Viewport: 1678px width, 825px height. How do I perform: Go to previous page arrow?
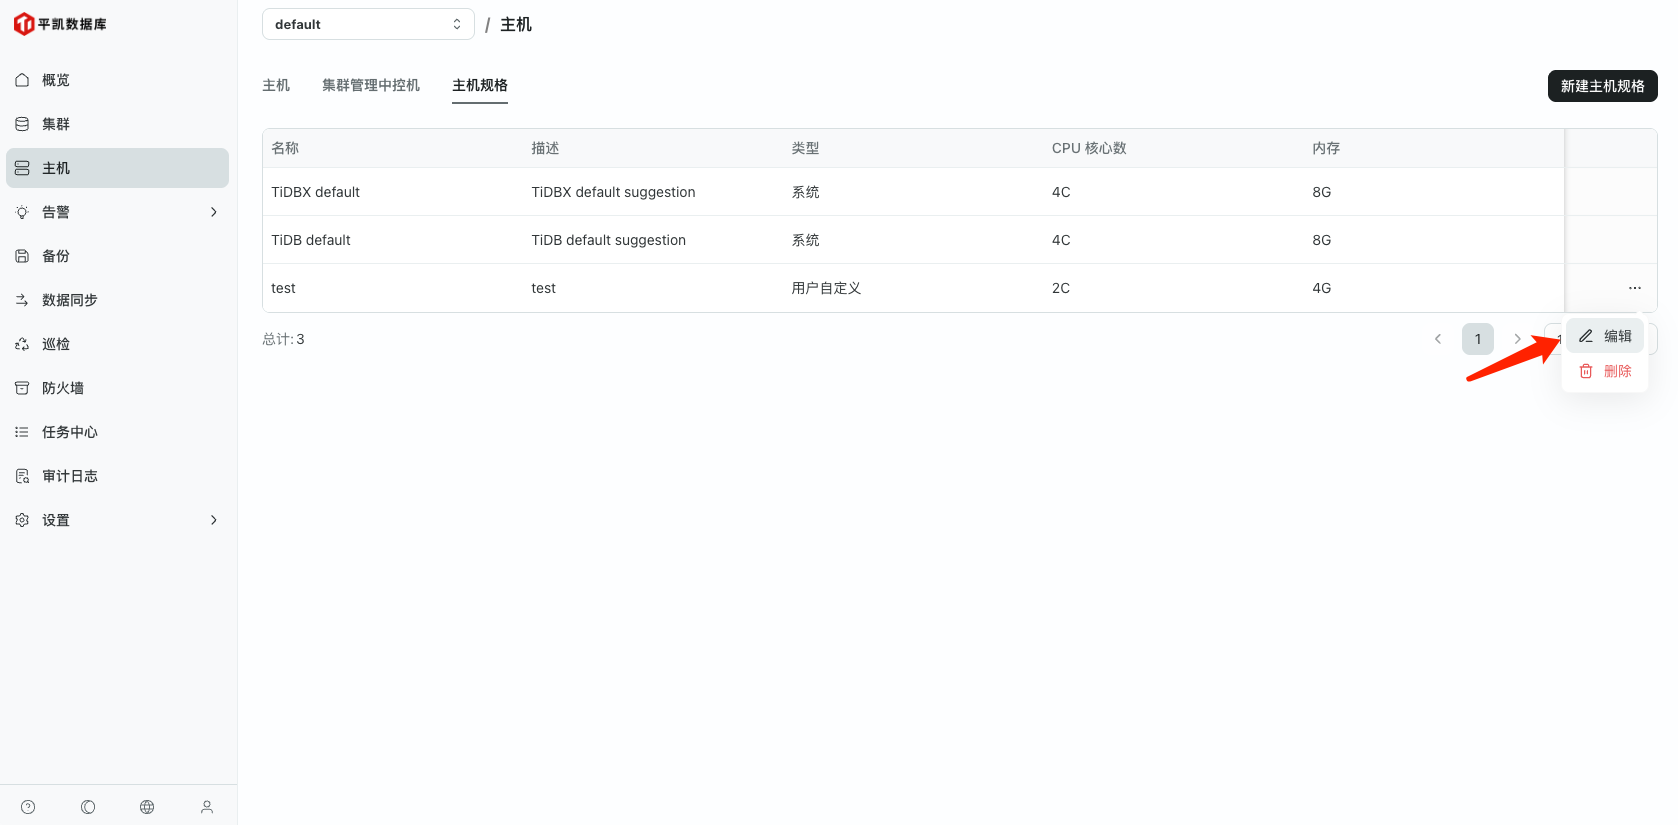1438,339
